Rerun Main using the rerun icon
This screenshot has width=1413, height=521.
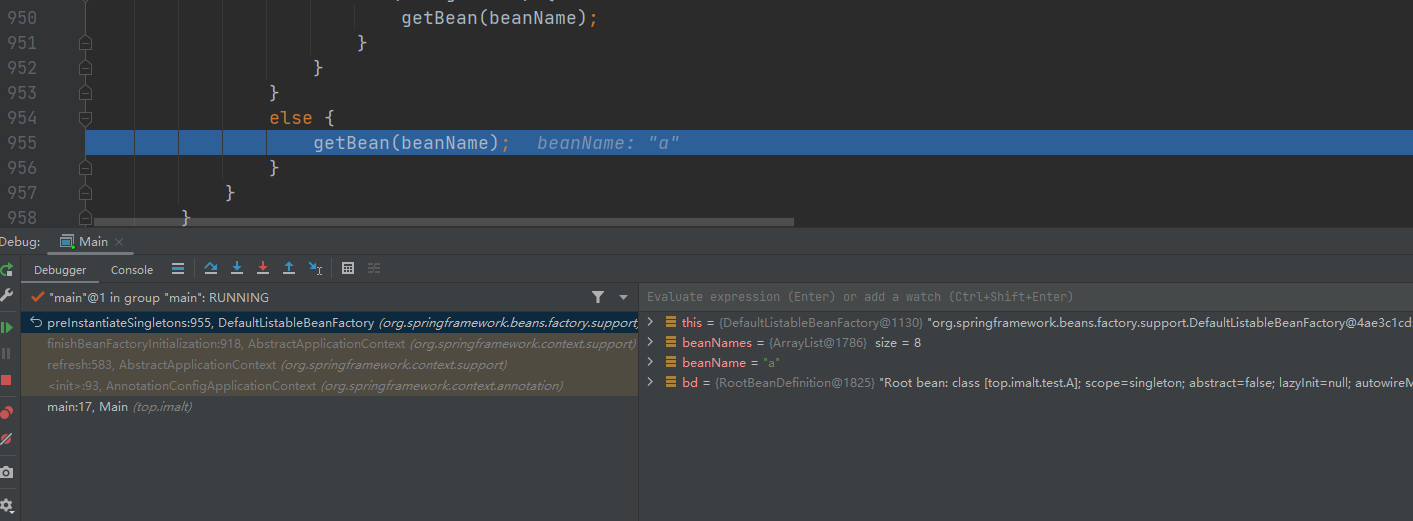7,269
